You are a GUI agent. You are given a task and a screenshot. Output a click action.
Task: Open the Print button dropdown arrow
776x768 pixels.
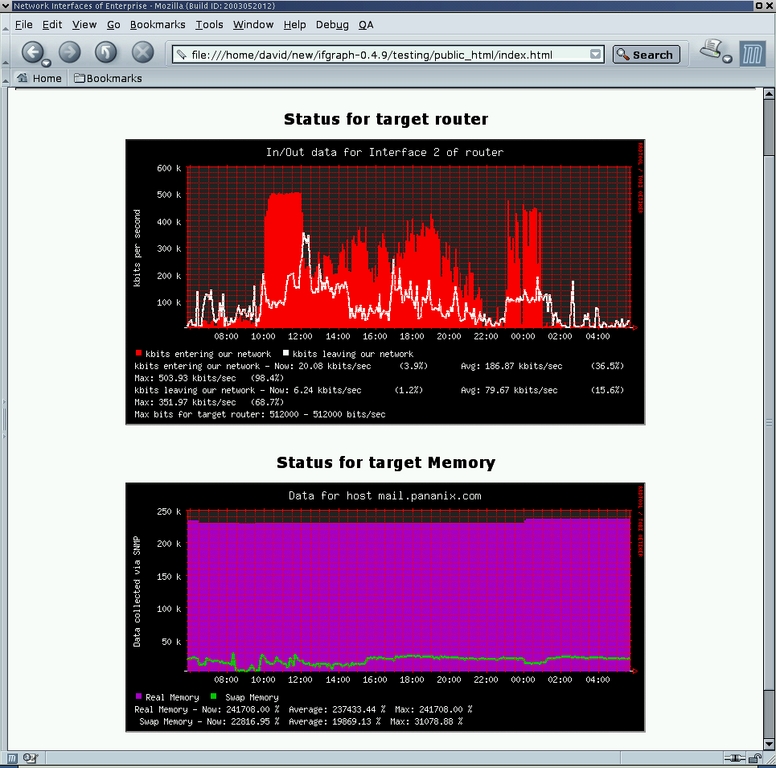pyautogui.click(x=727, y=60)
